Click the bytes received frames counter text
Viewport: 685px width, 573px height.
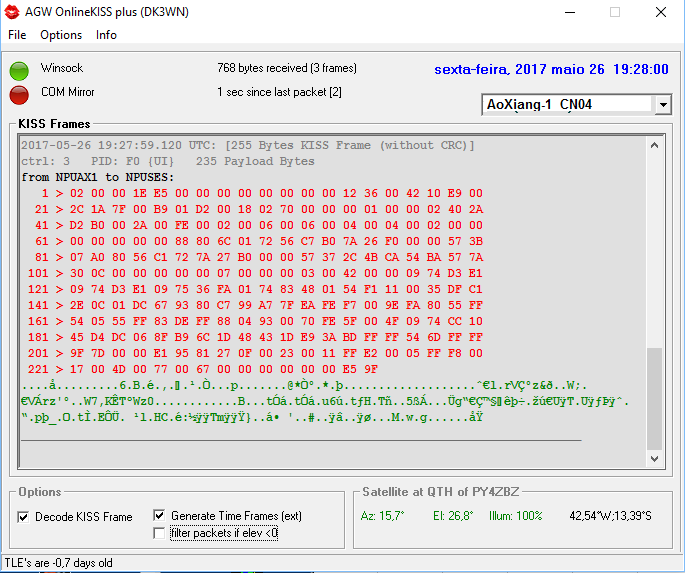click(286, 69)
